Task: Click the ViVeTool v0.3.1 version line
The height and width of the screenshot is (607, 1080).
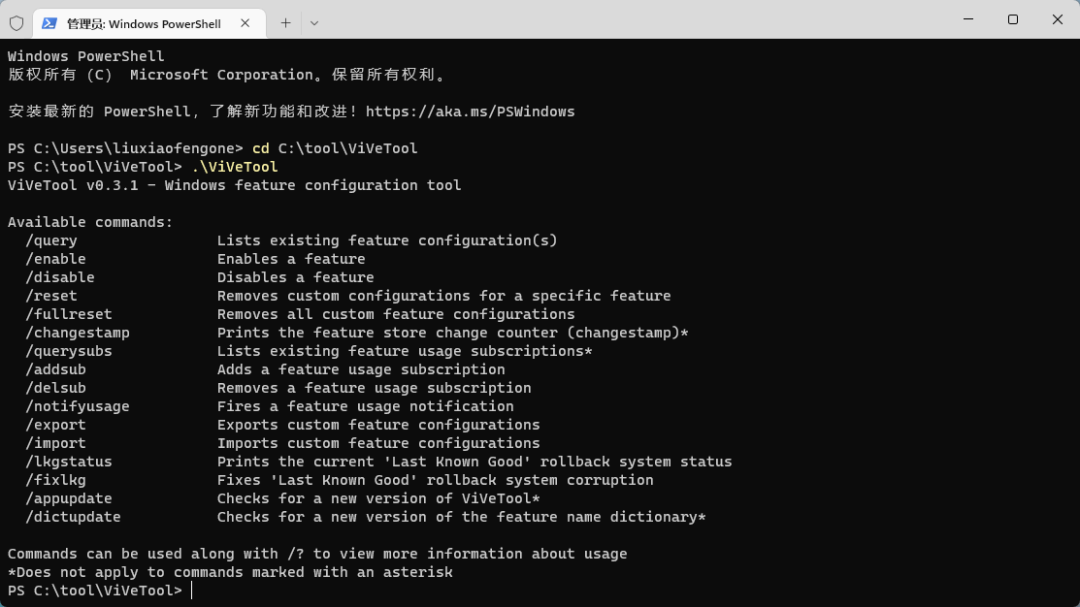Action: pyautogui.click(x=234, y=185)
